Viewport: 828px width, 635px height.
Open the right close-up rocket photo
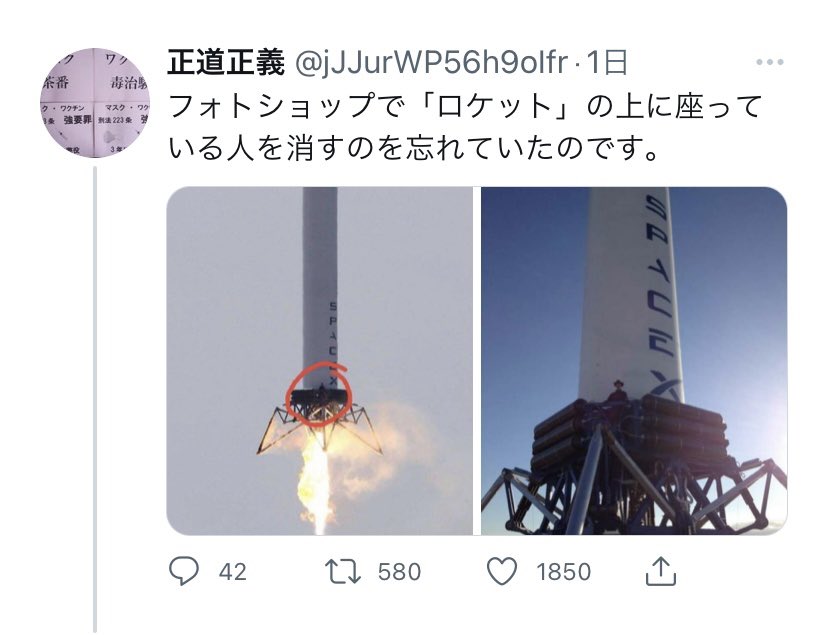(x=634, y=361)
